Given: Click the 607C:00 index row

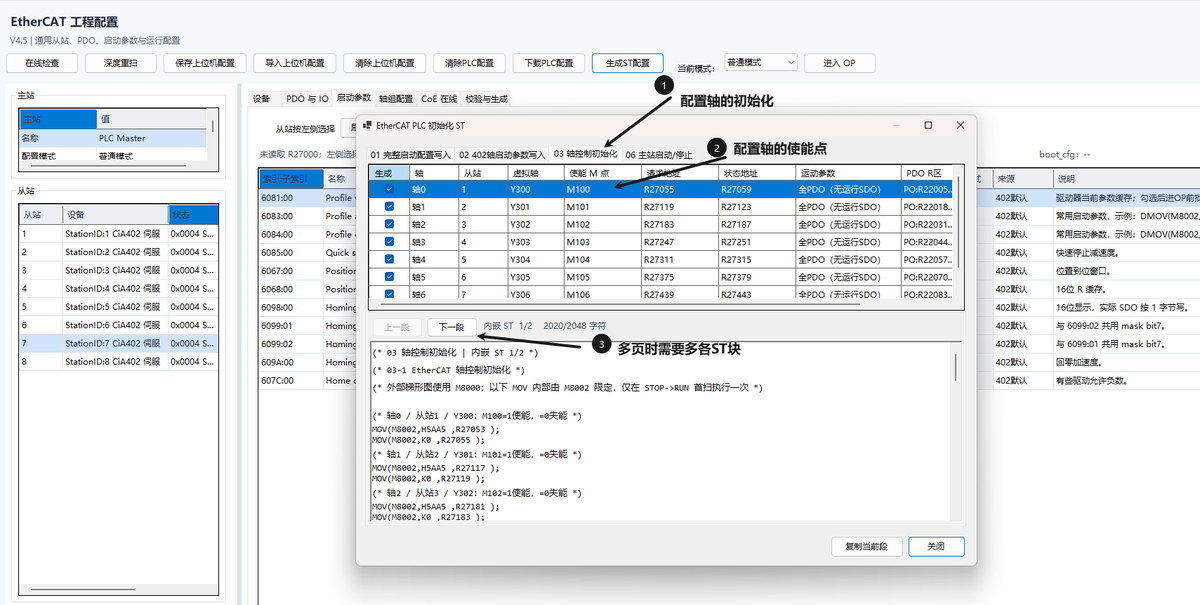Looking at the screenshot, I should point(290,380).
